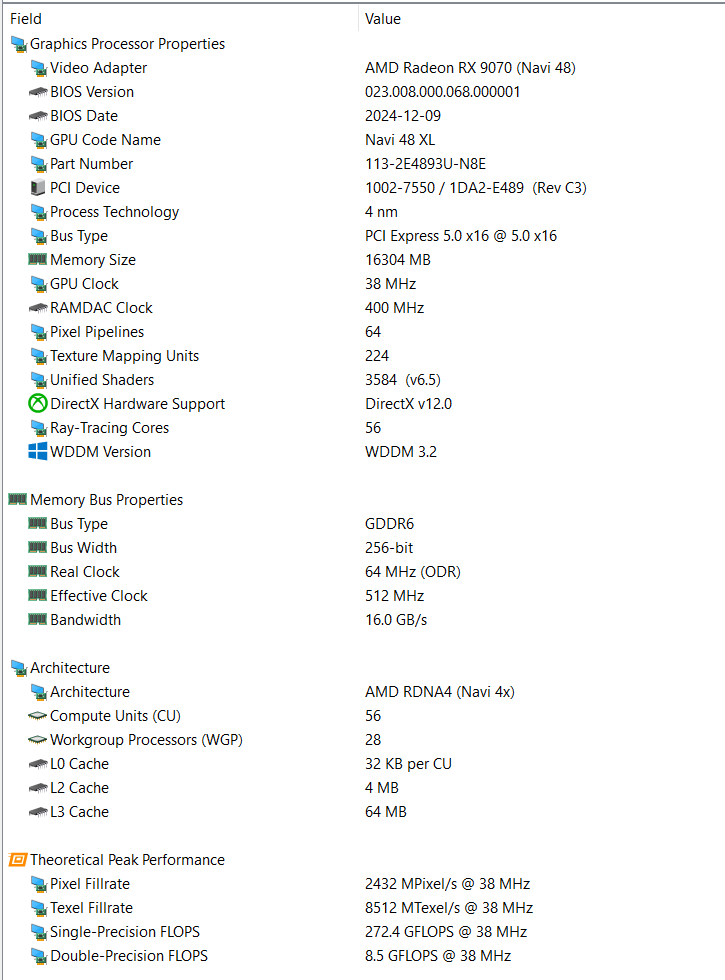This screenshot has width=725, height=980.
Task: Select the DirectX v12.0 value
Action: (408, 404)
